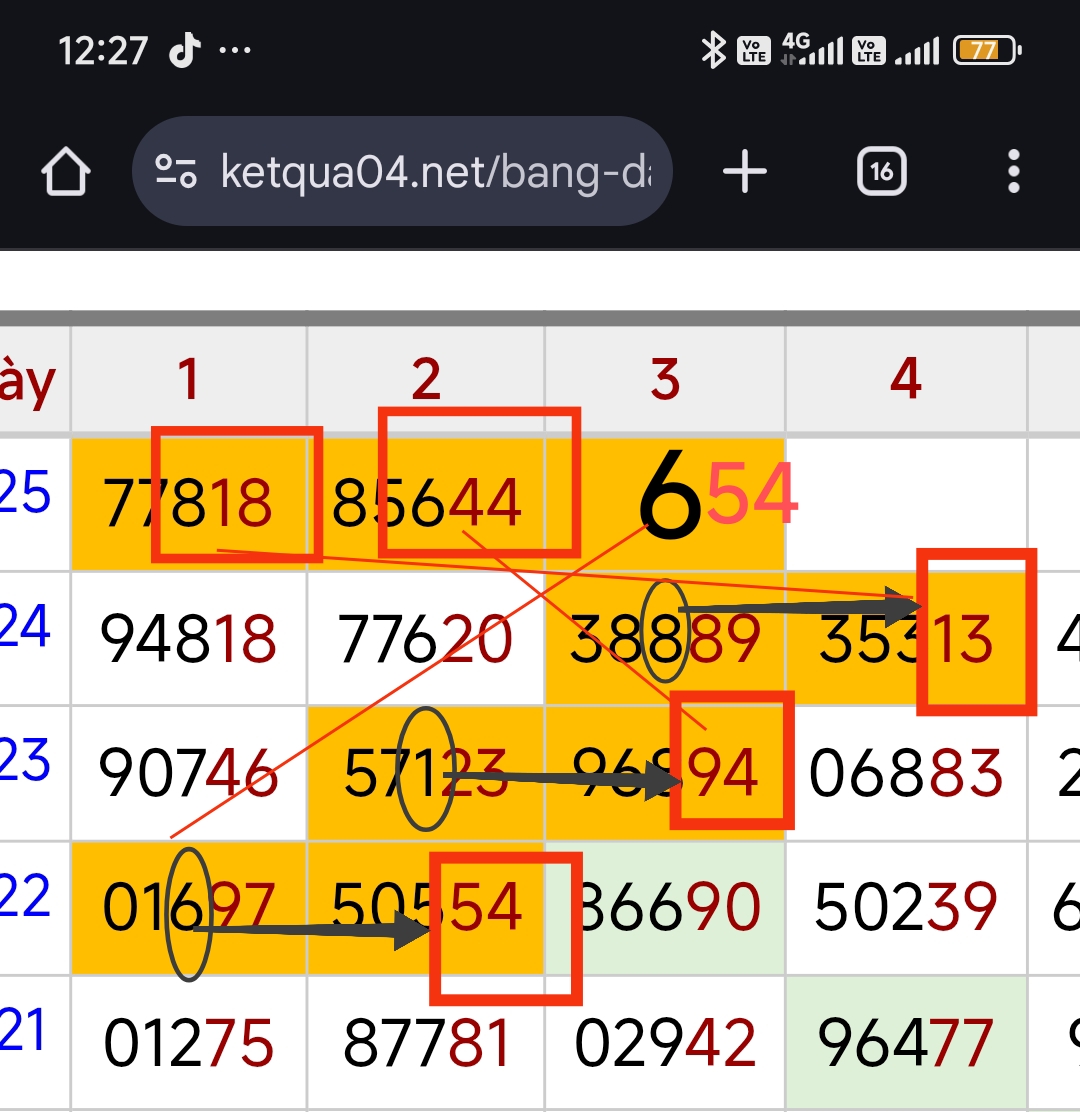
Task: Open the date 25 row link
Action: point(26,491)
